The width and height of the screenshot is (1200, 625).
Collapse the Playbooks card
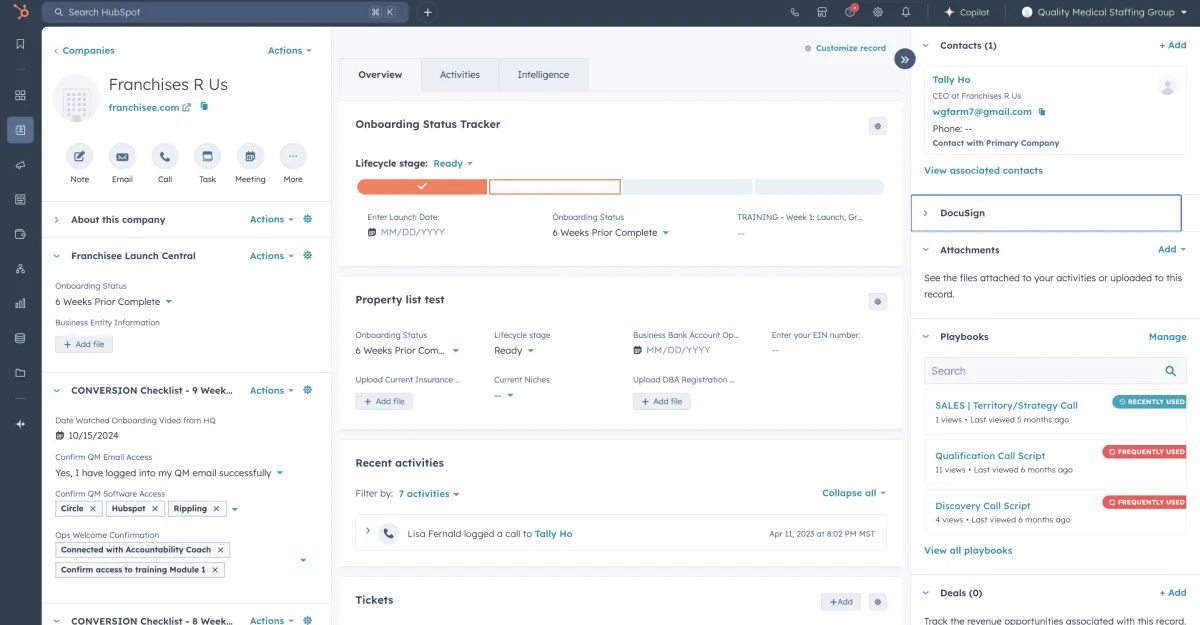click(926, 337)
